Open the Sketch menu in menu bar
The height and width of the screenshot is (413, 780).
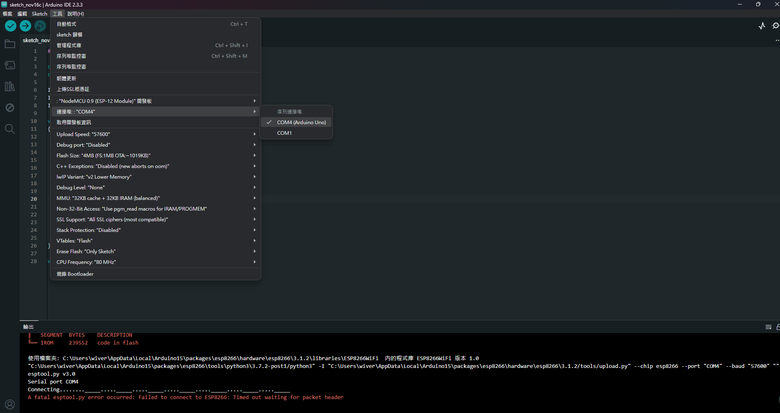[39, 14]
